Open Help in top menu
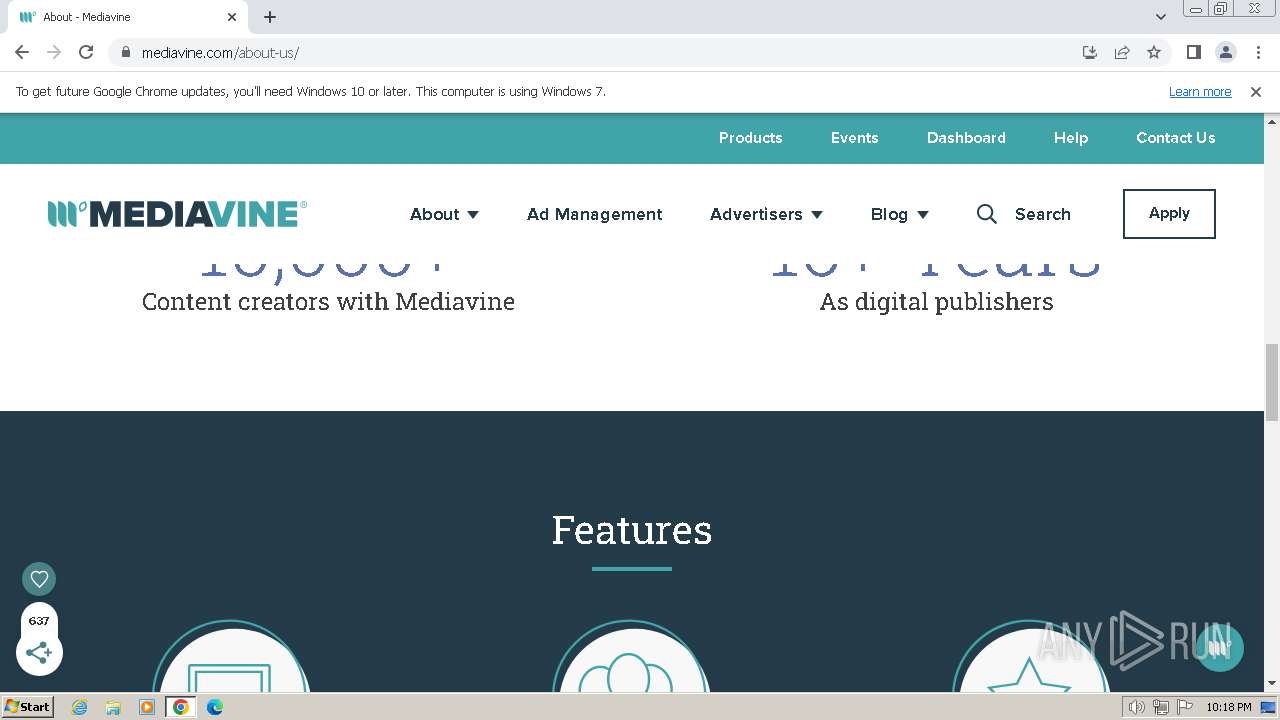1280x720 pixels. pos(1070,138)
